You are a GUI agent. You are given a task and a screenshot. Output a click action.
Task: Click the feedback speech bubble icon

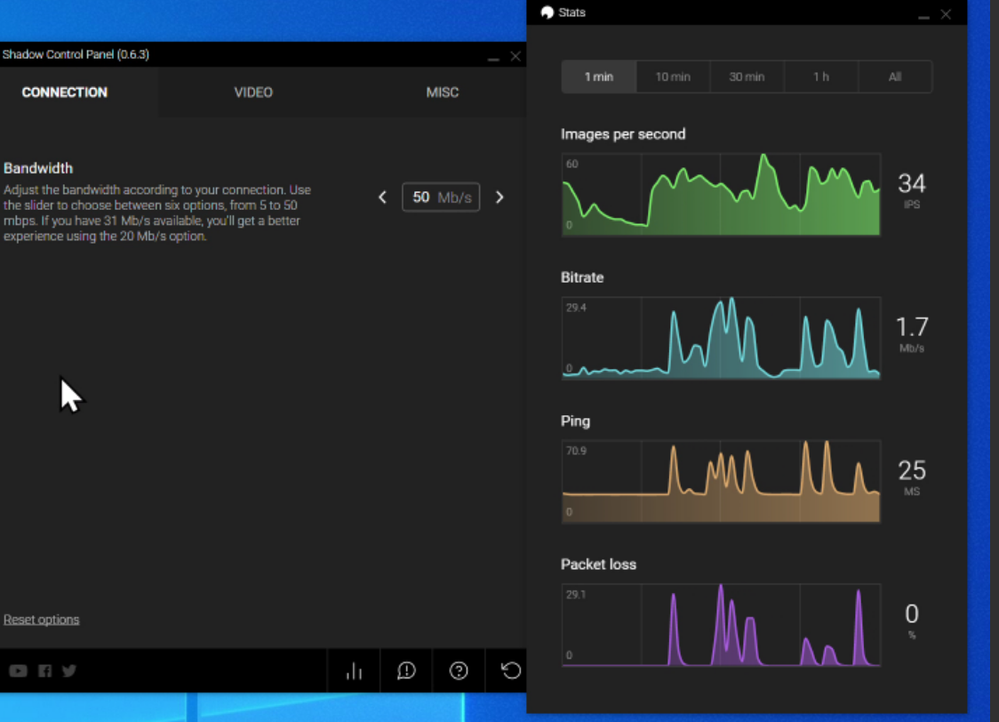point(406,671)
